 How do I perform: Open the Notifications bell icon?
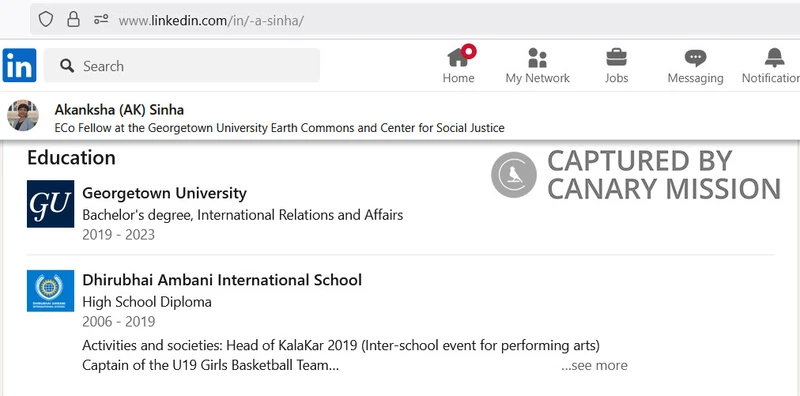774,57
